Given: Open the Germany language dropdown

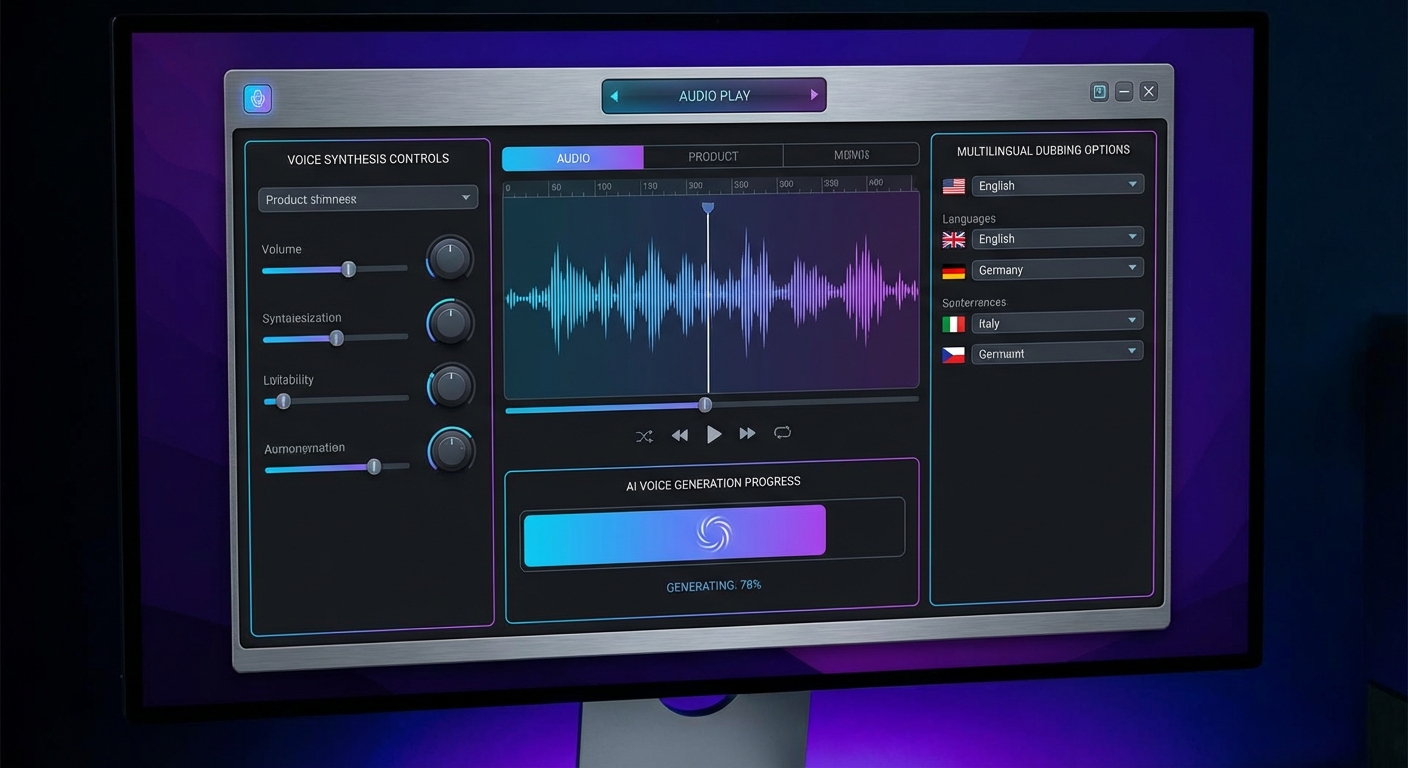Looking at the screenshot, I should pos(1057,268).
